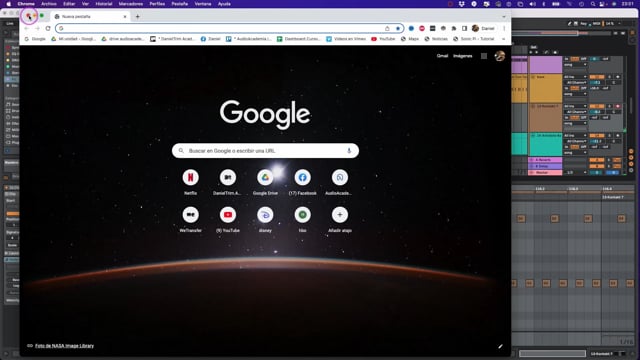
Task: Enable Draw Mode pencil in Ableton
Action: 569,24
